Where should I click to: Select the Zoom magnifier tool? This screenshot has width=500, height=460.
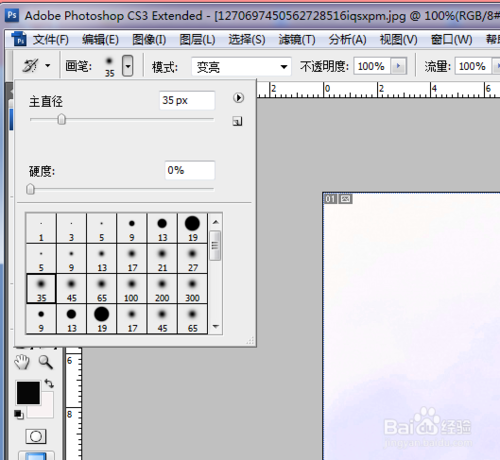(45, 362)
